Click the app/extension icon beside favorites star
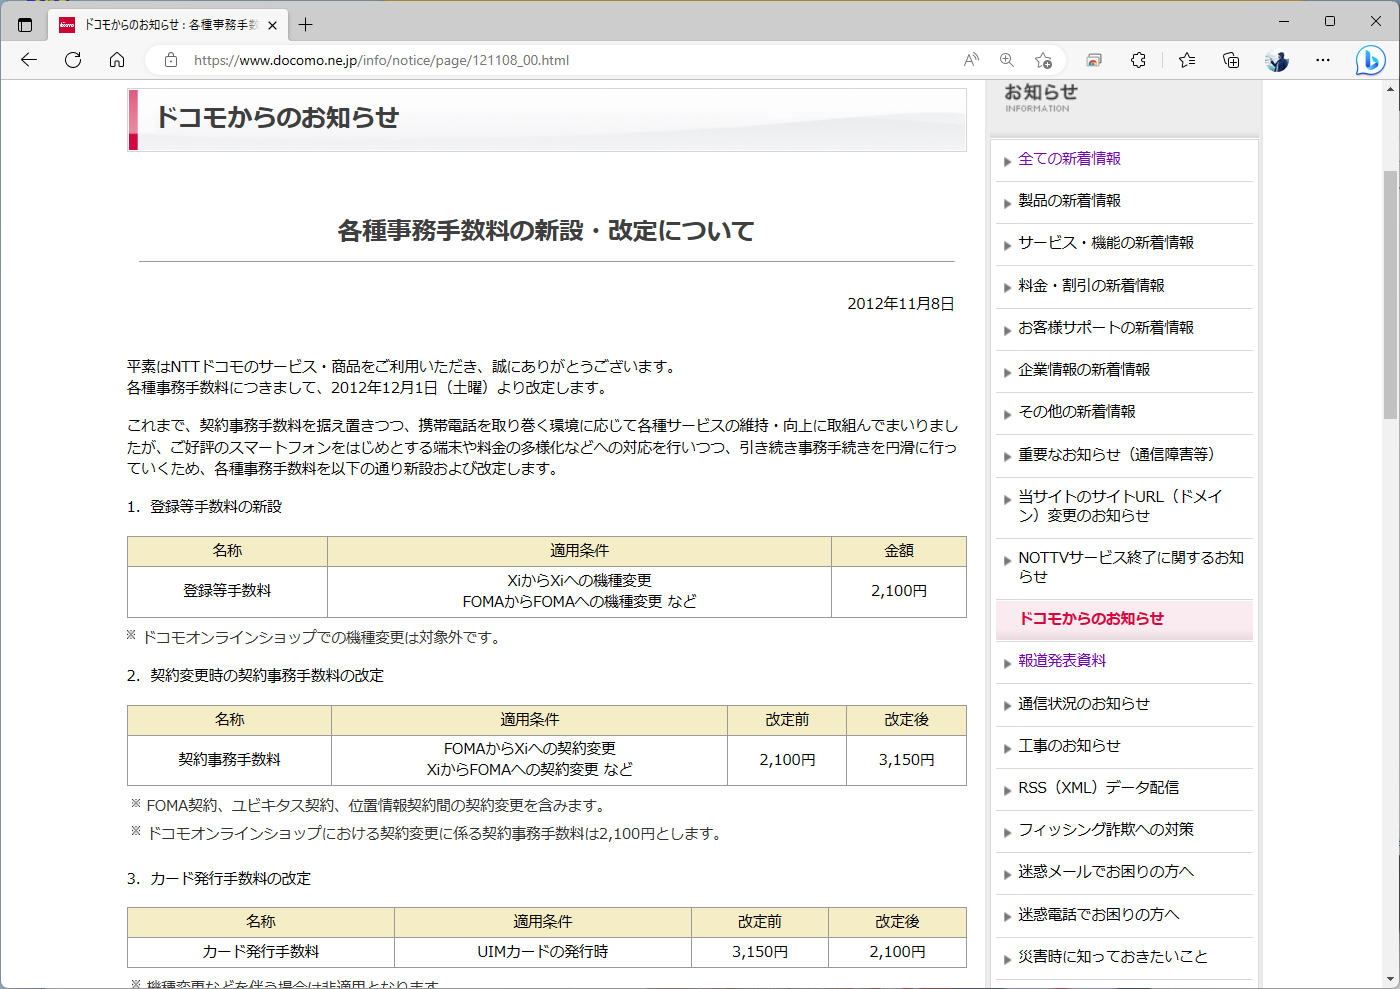 pyautogui.click(x=1094, y=60)
